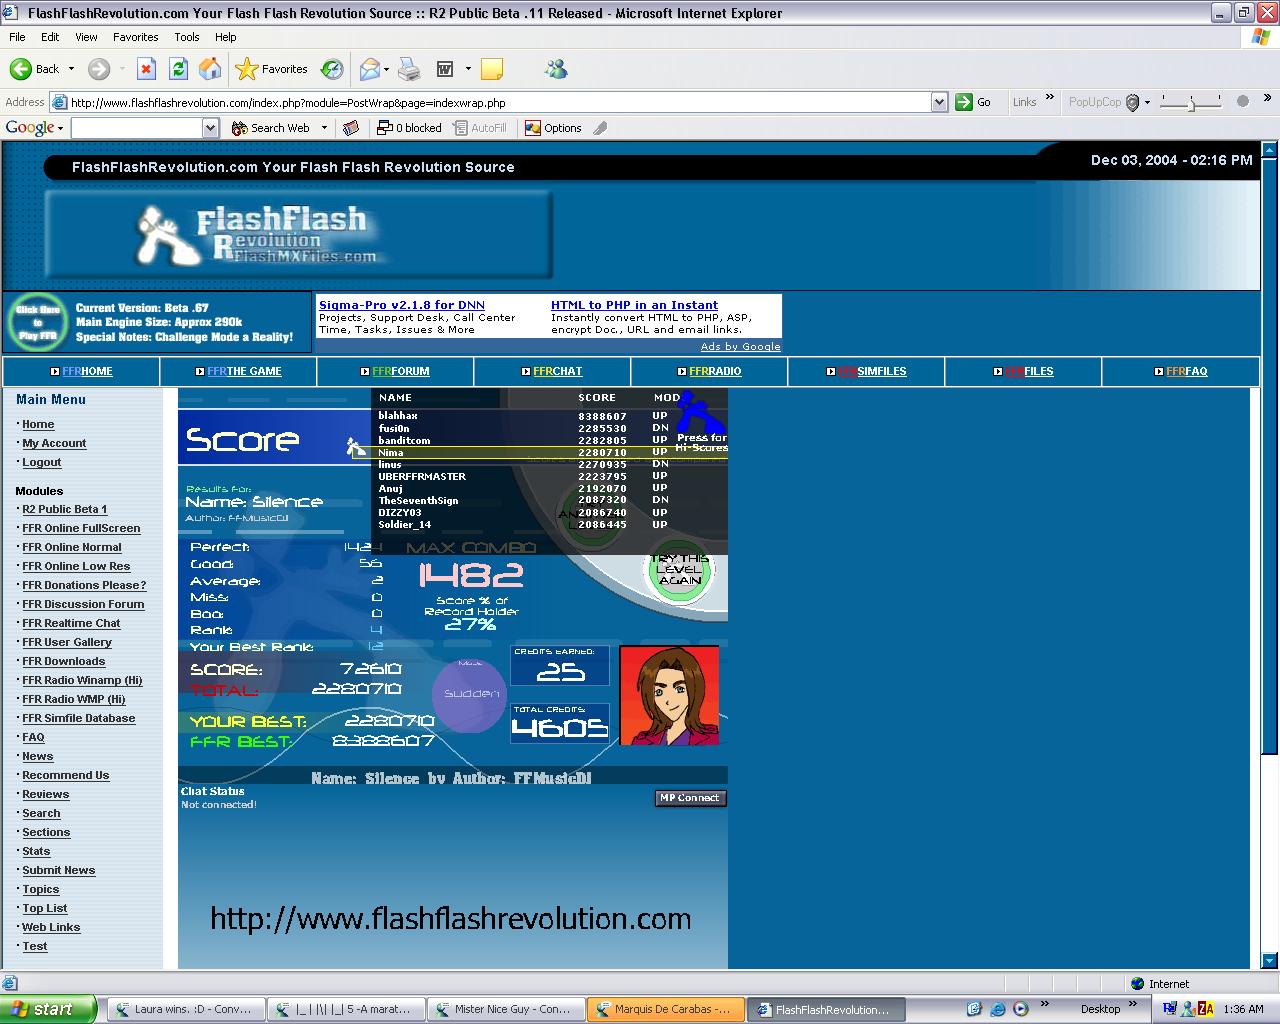1280x1024 pixels.
Task: Expand the Google search box dropdown
Action: pos(210,128)
